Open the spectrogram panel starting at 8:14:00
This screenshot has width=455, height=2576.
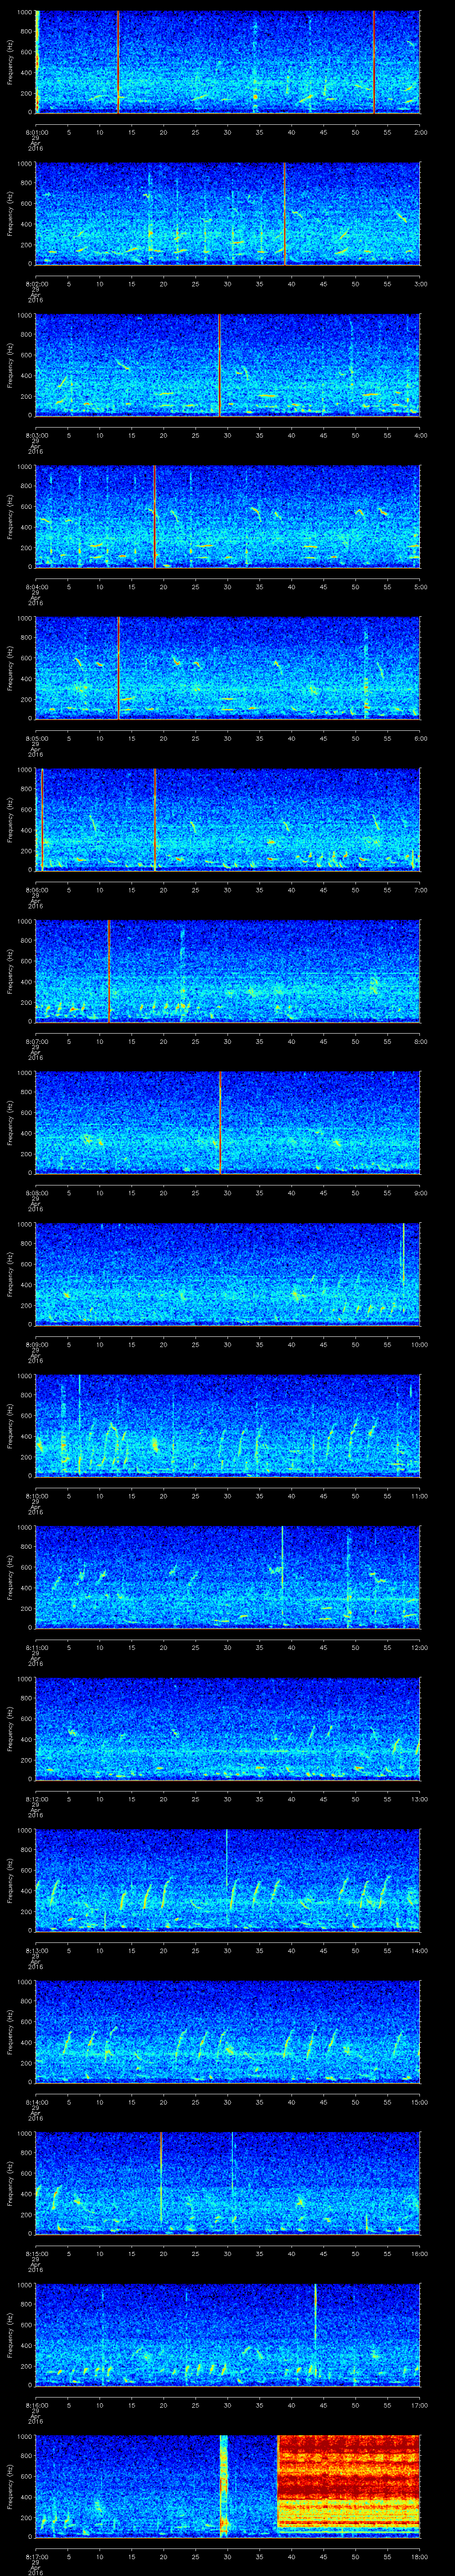pos(228,2032)
